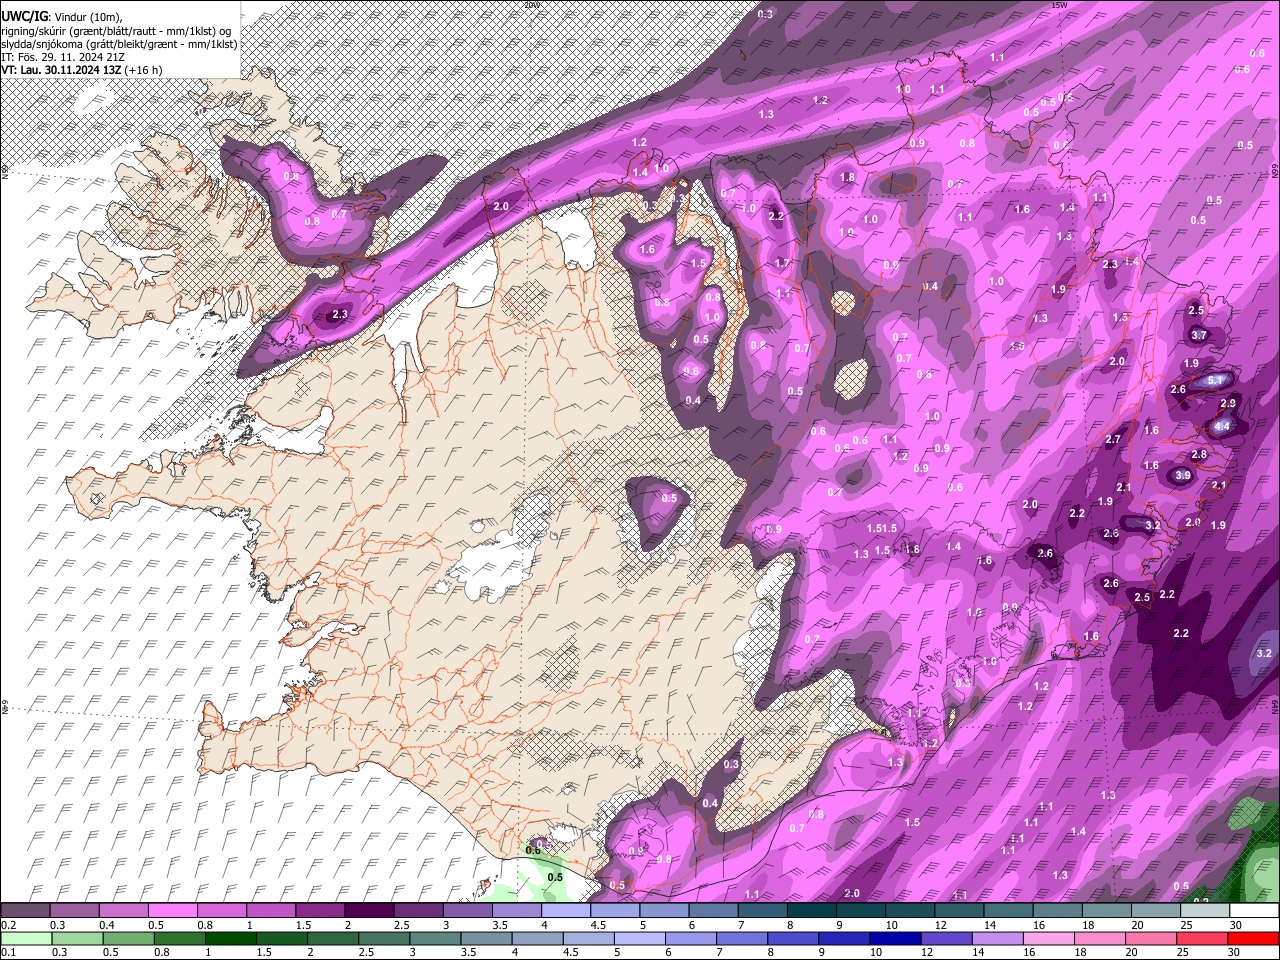
Task: Click the 5.1 precipitation value on the east coast
Action: [x=1216, y=381]
